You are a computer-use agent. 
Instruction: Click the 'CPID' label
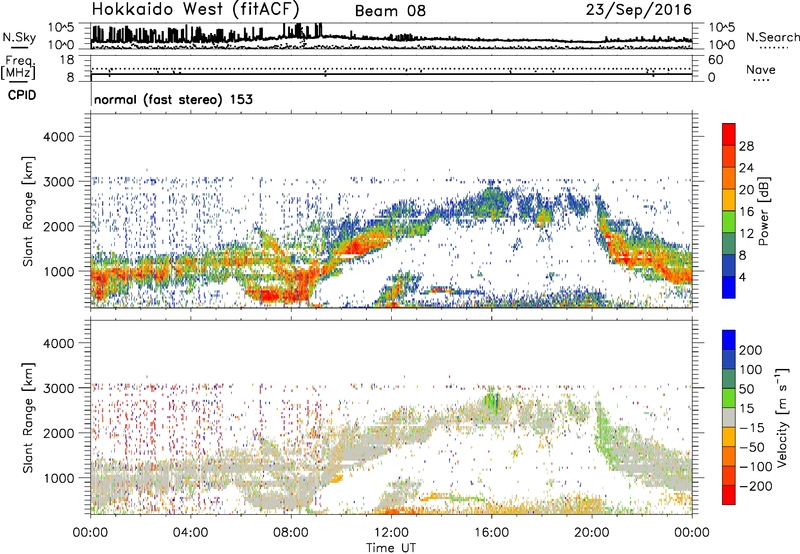22,95
